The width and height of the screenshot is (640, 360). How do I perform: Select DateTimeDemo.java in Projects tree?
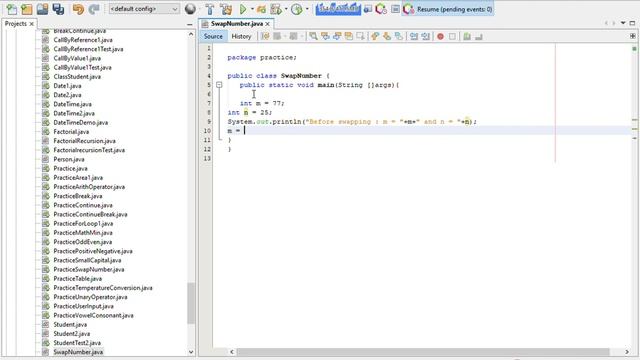click(80, 122)
